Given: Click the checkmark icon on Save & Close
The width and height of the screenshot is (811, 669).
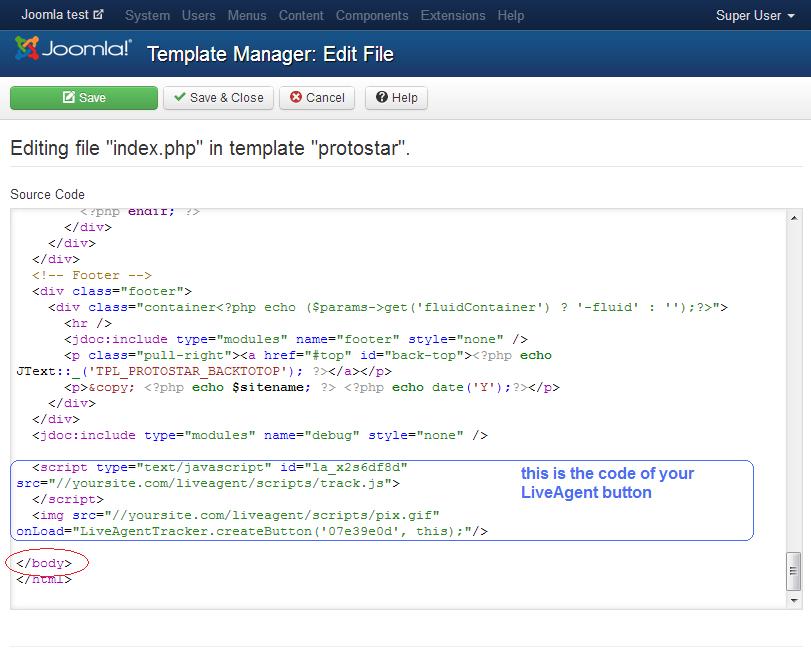Looking at the screenshot, I should (180, 98).
